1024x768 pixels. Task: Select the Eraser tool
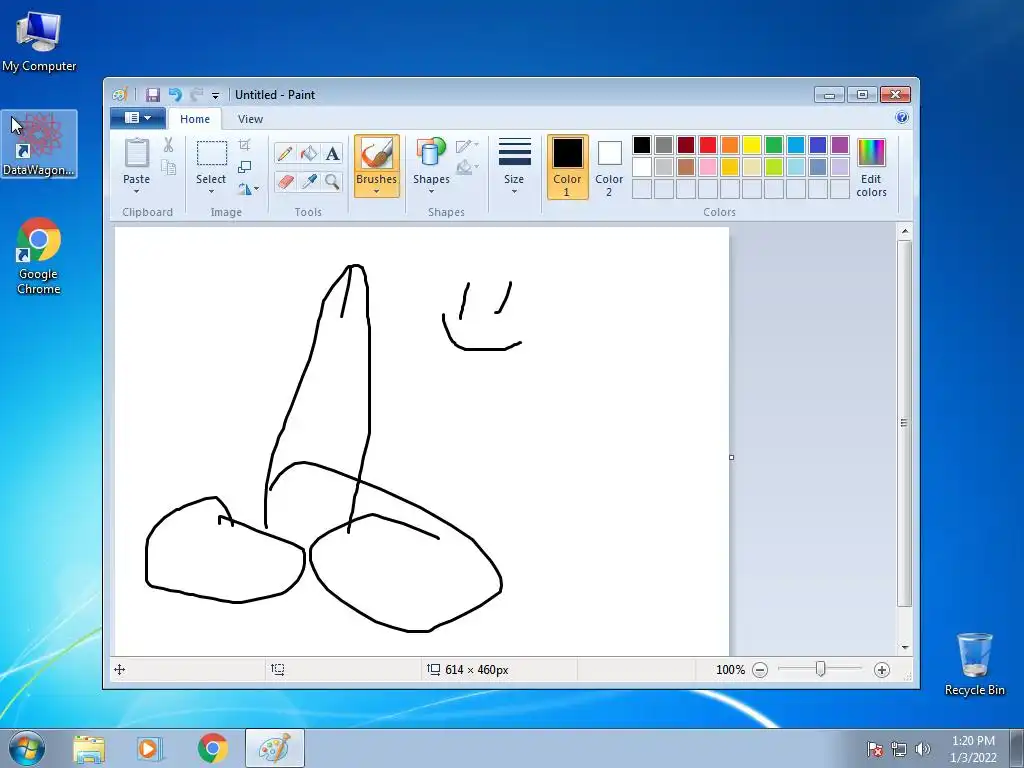coord(285,181)
